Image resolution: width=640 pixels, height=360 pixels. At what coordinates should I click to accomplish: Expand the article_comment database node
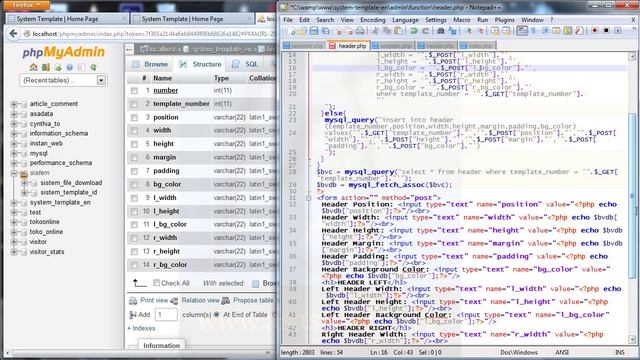(x=14, y=104)
